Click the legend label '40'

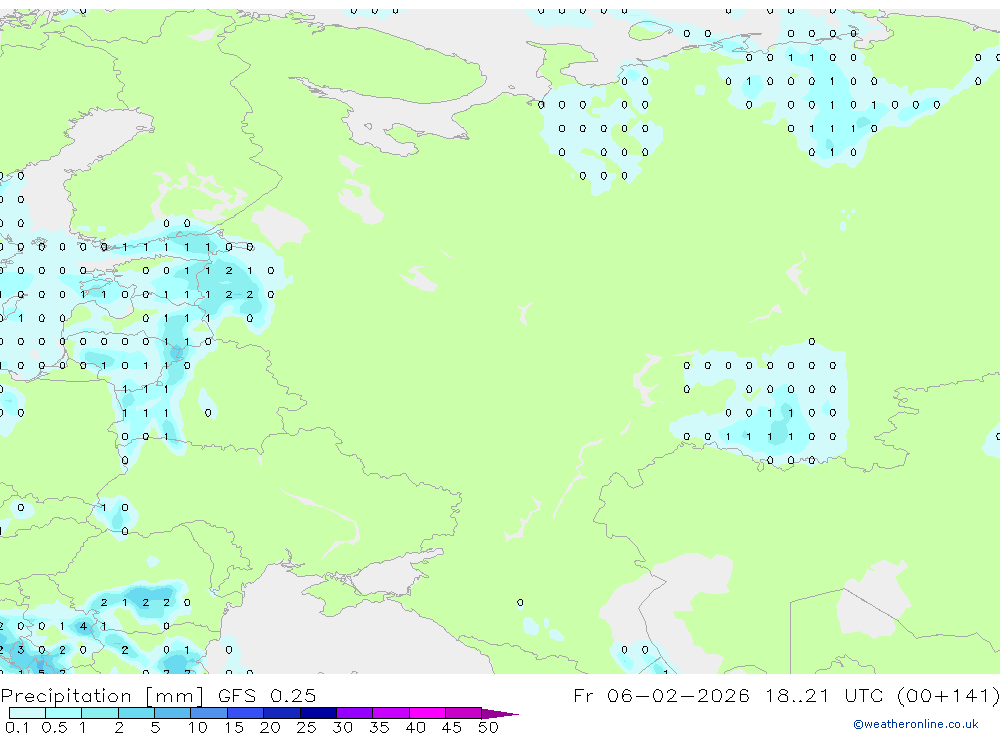(415, 727)
